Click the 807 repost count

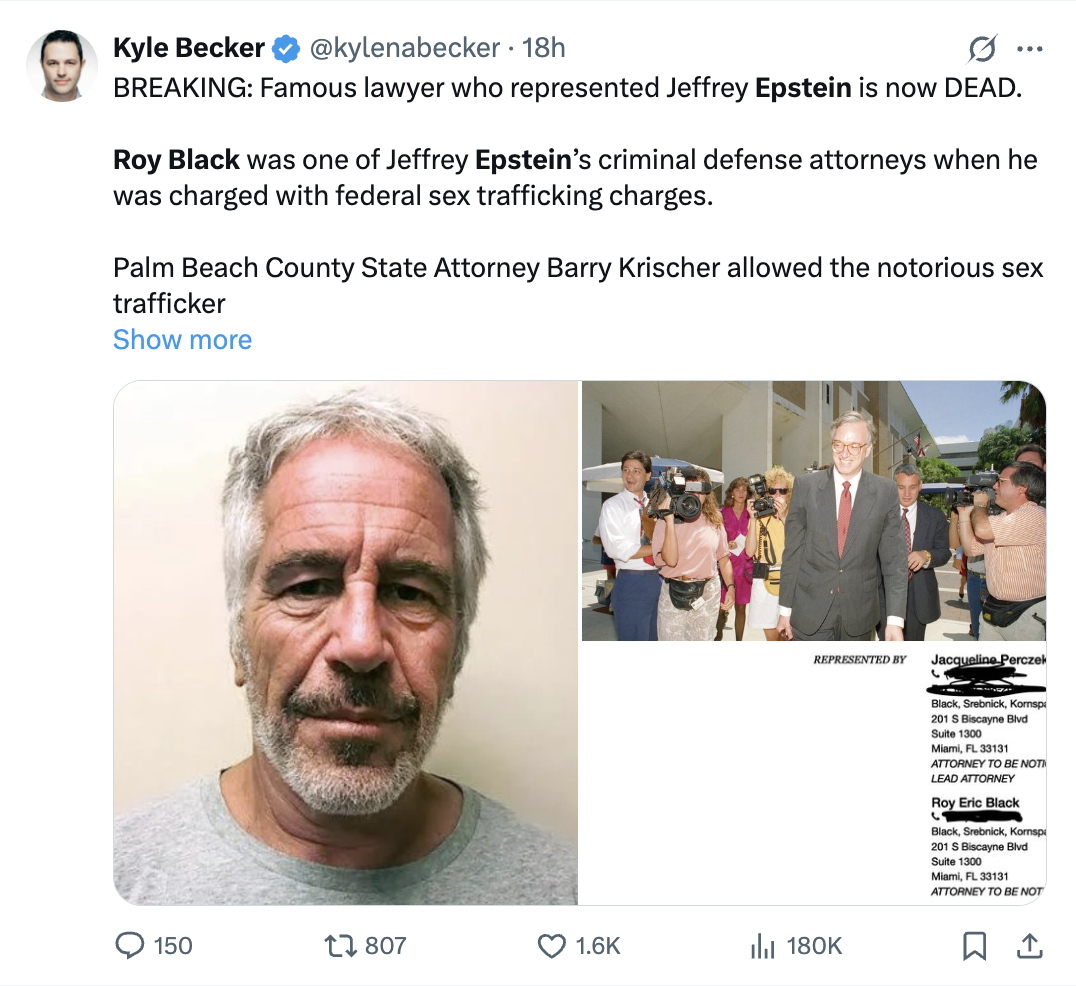pyautogui.click(x=385, y=945)
